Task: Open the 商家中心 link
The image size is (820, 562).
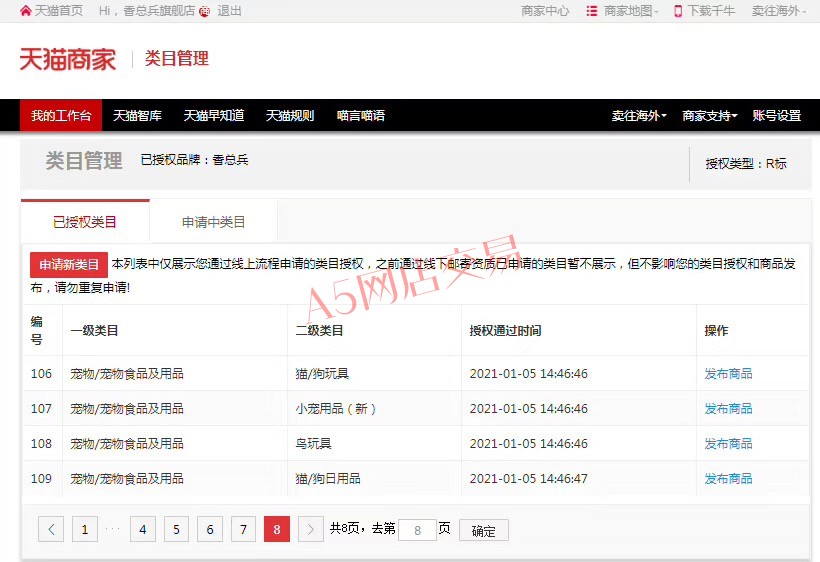Action: 545,10
